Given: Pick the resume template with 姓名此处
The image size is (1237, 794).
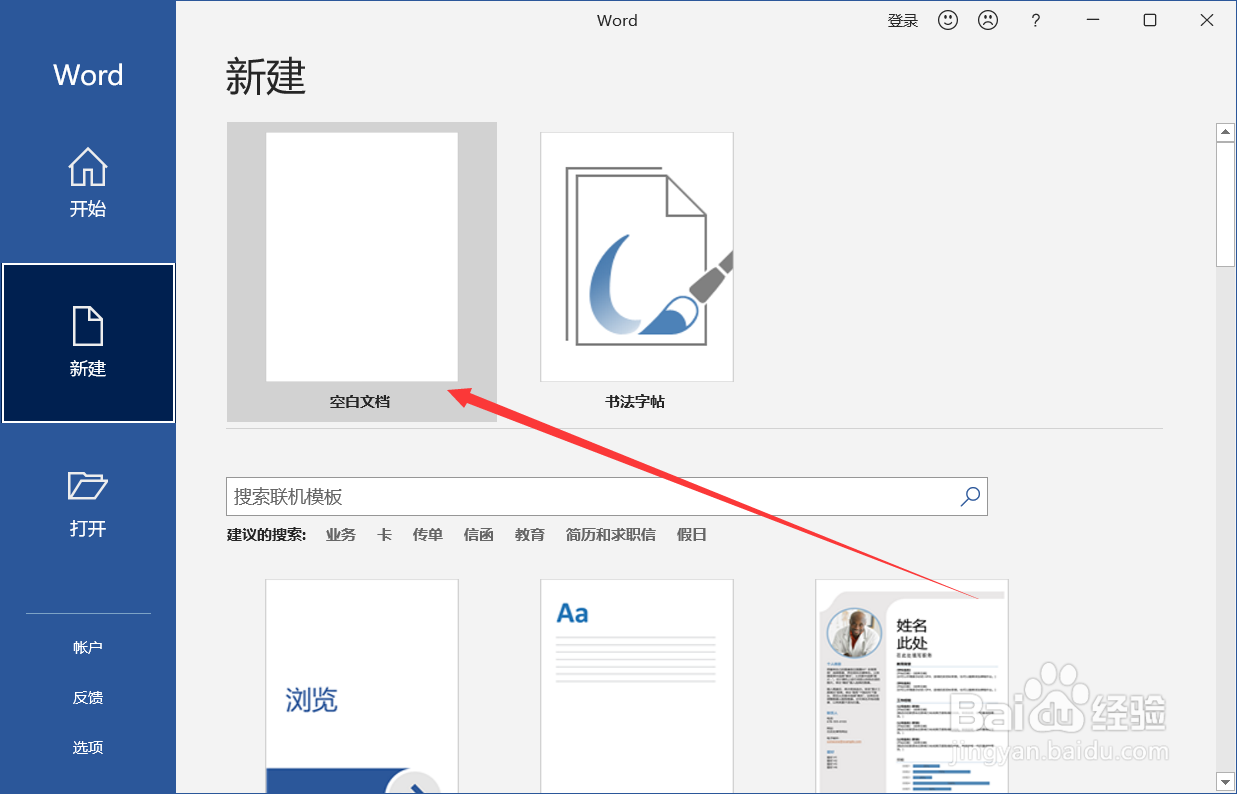Looking at the screenshot, I should (x=912, y=686).
